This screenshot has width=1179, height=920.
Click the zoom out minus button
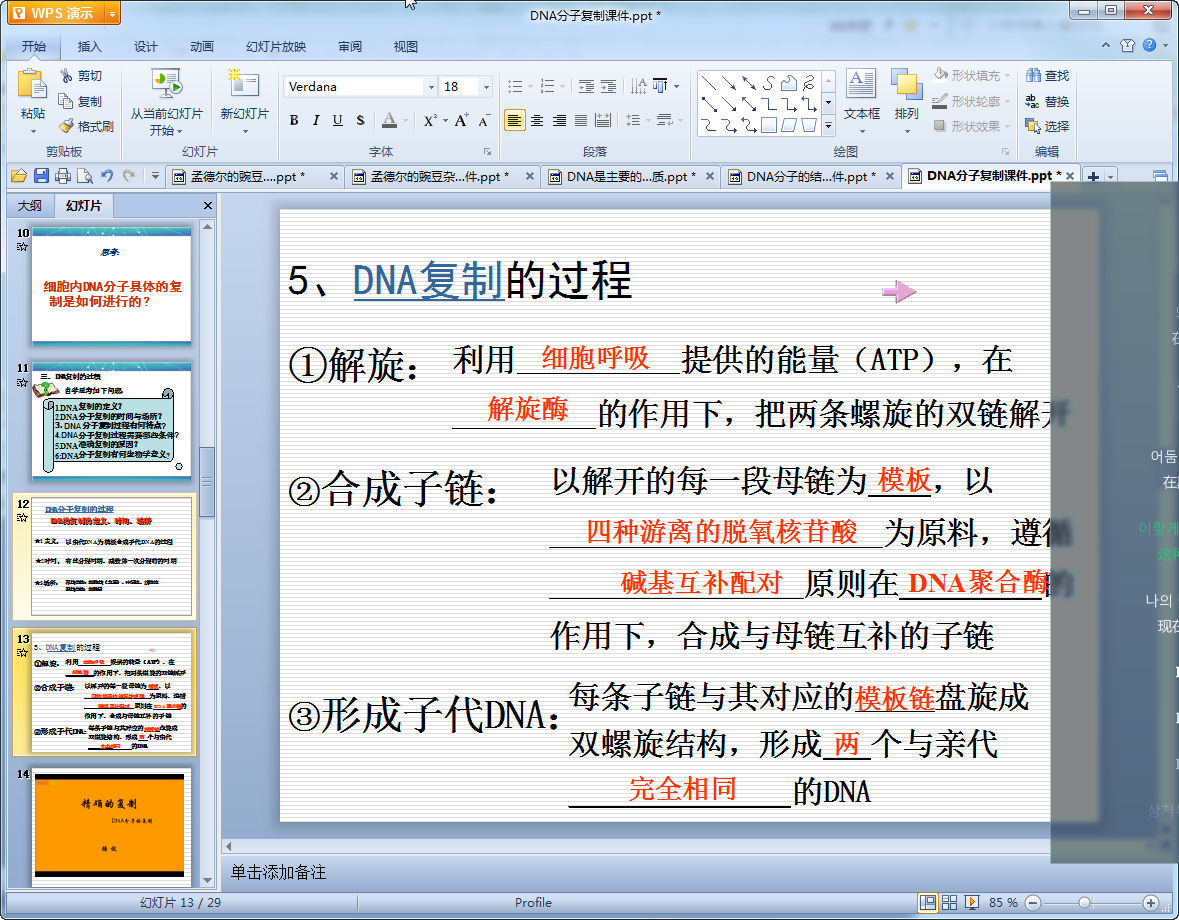1033,903
